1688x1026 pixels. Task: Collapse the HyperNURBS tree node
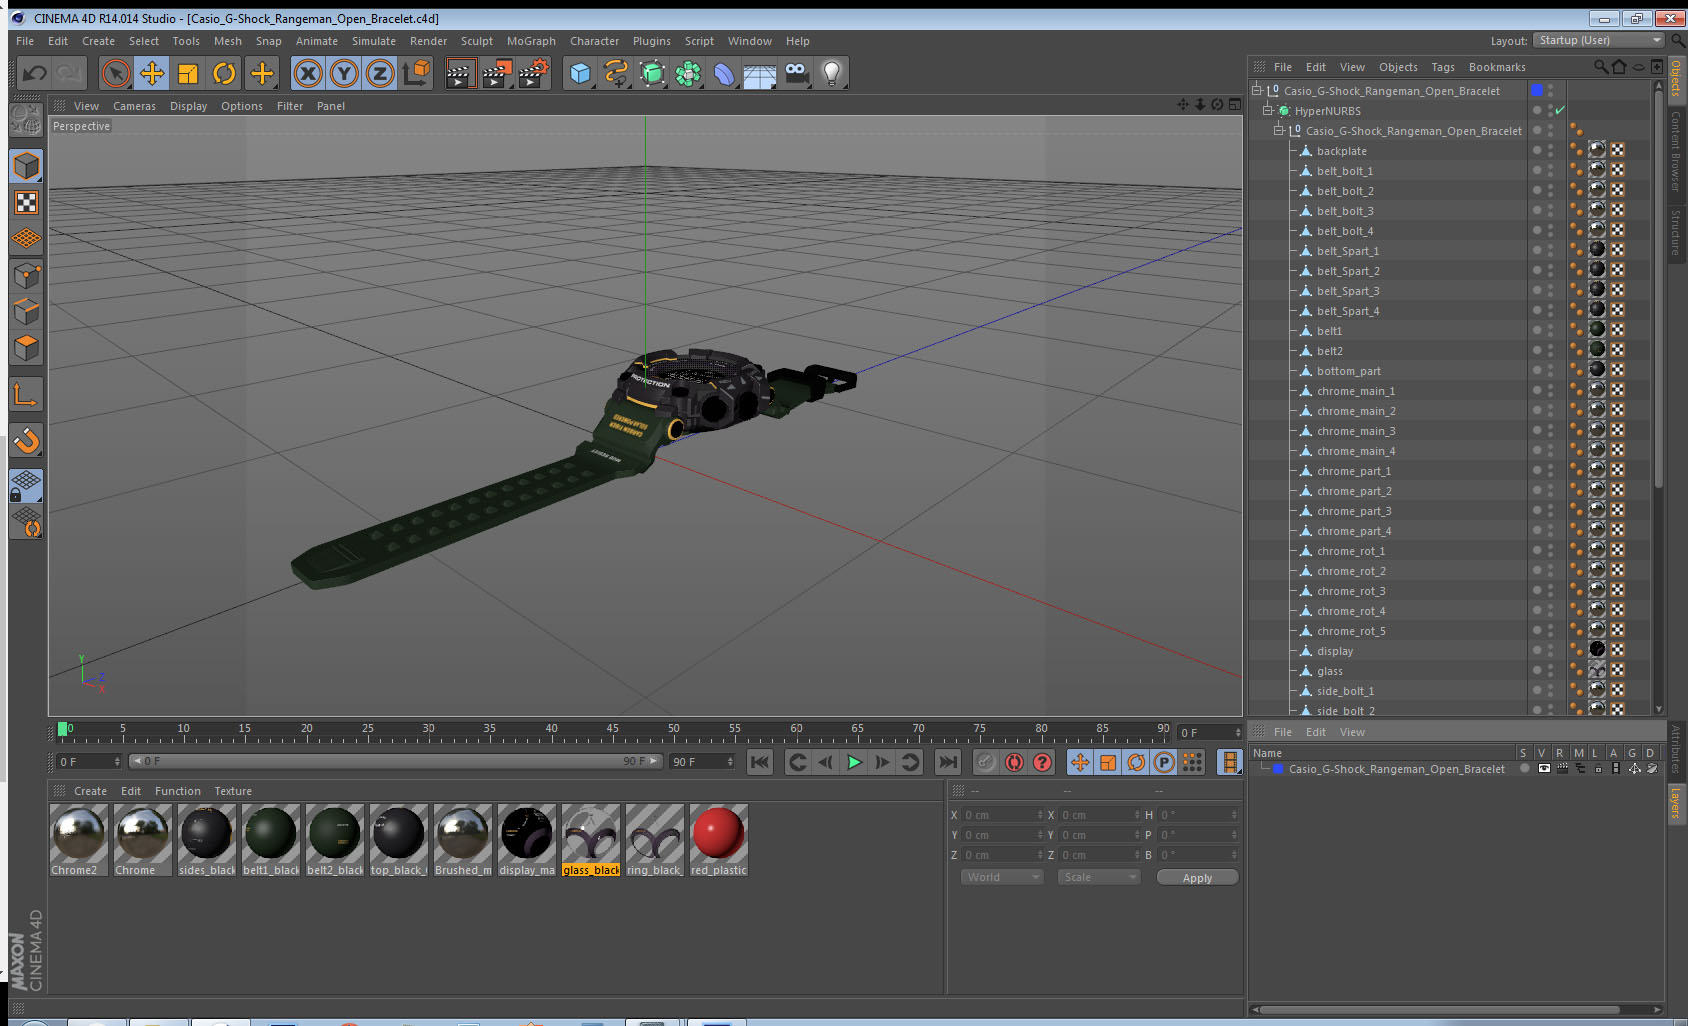click(x=1268, y=110)
